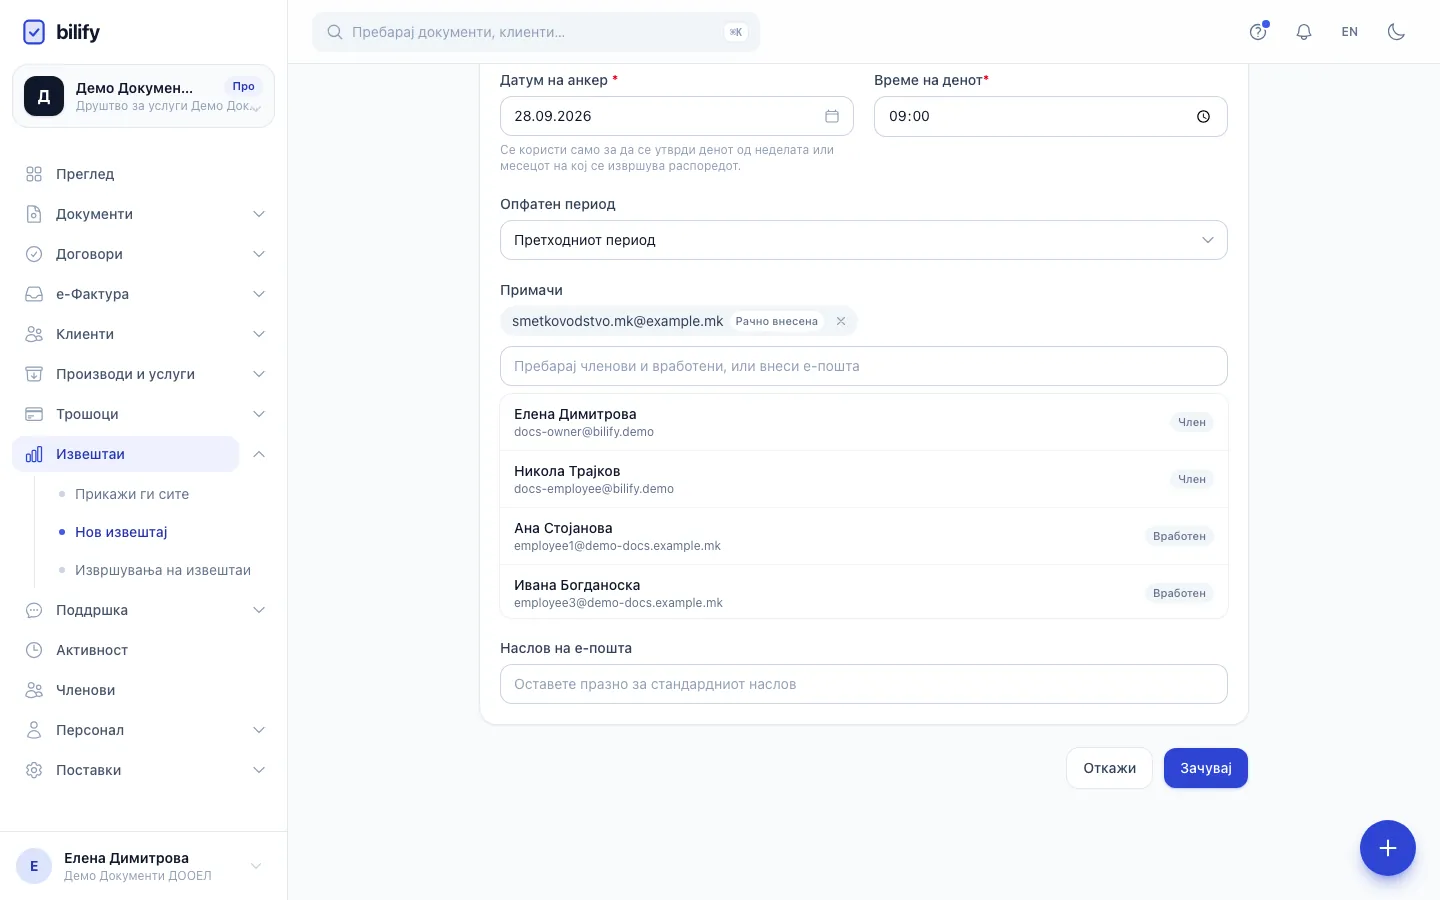The image size is (1440, 900).
Task: Open Прикажи ги сите submenu item
Action: (132, 494)
